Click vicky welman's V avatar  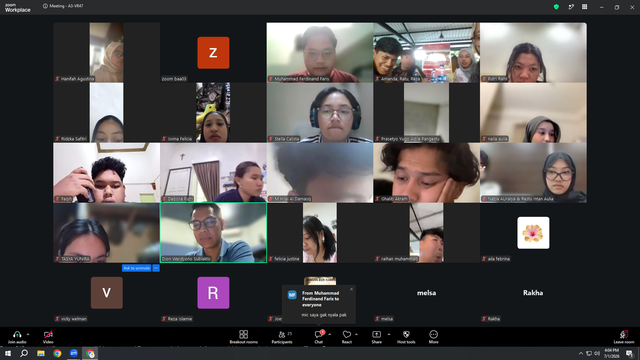[x=107, y=293]
